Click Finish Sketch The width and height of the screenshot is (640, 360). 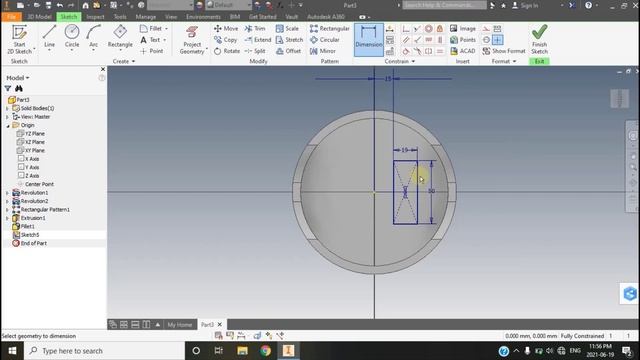(539, 40)
